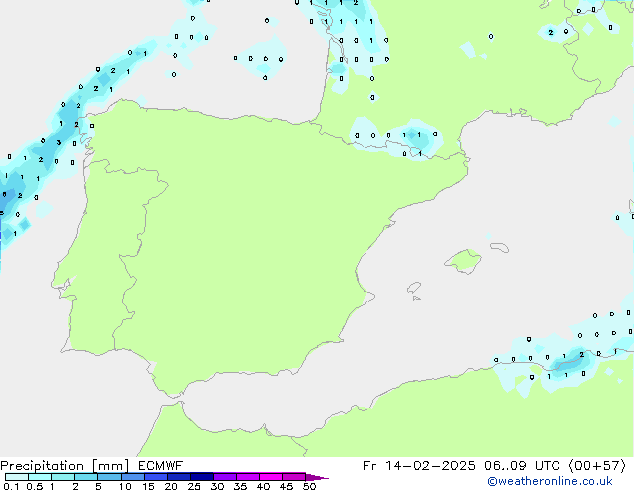Click the Mallorca island on the map

[464, 261]
